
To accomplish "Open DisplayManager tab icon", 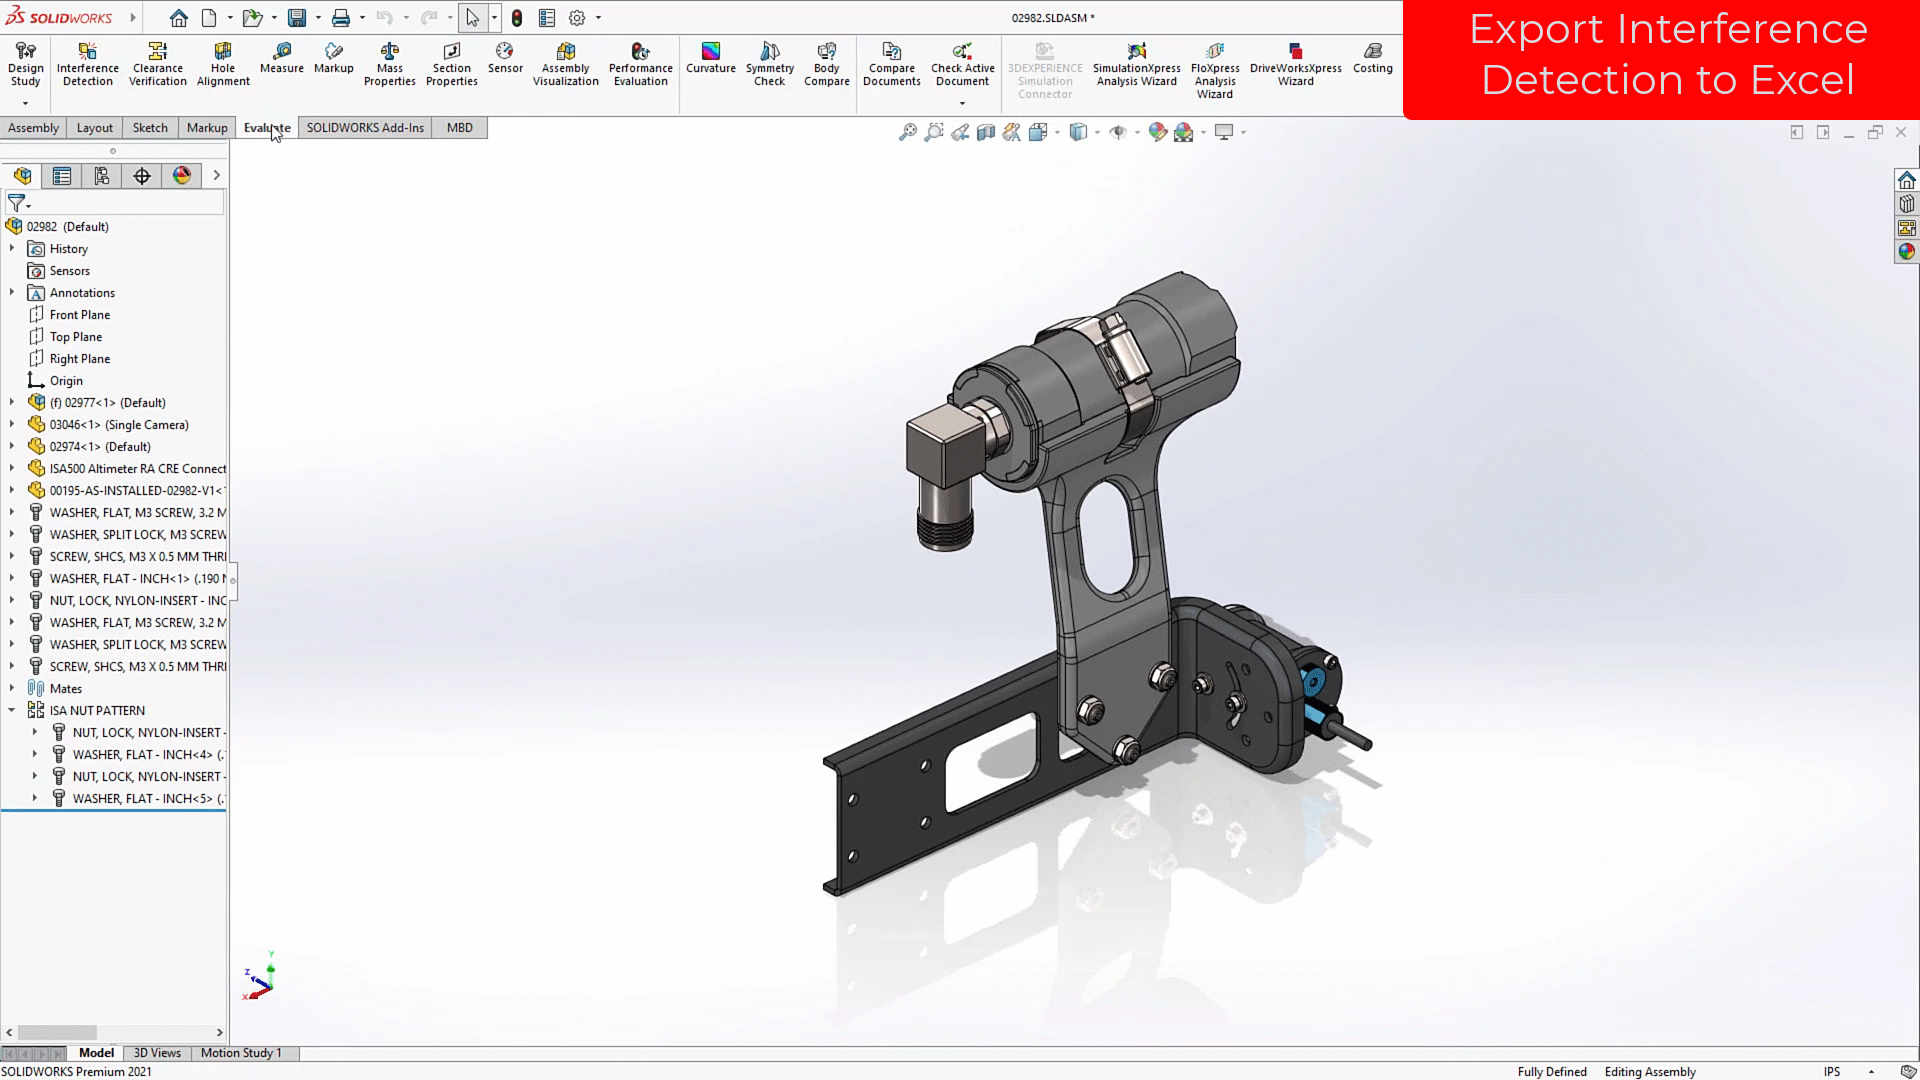I will pyautogui.click(x=182, y=176).
